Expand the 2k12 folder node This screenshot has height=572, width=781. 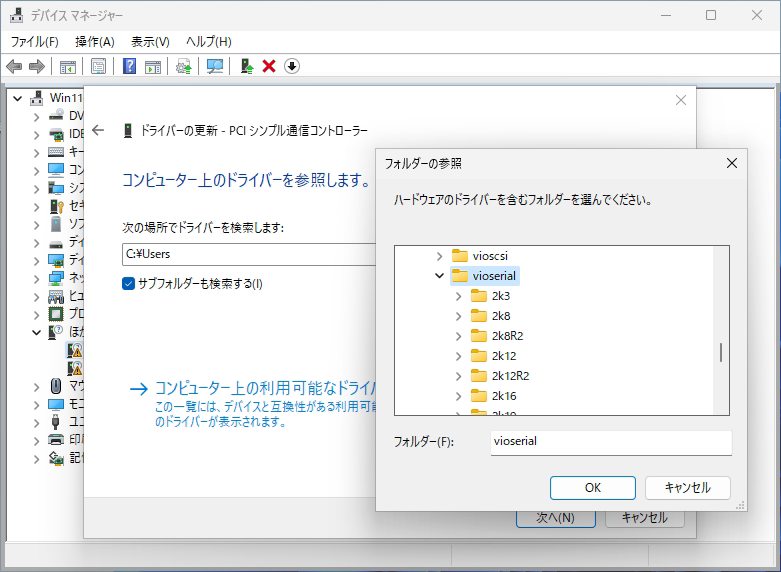(459, 356)
